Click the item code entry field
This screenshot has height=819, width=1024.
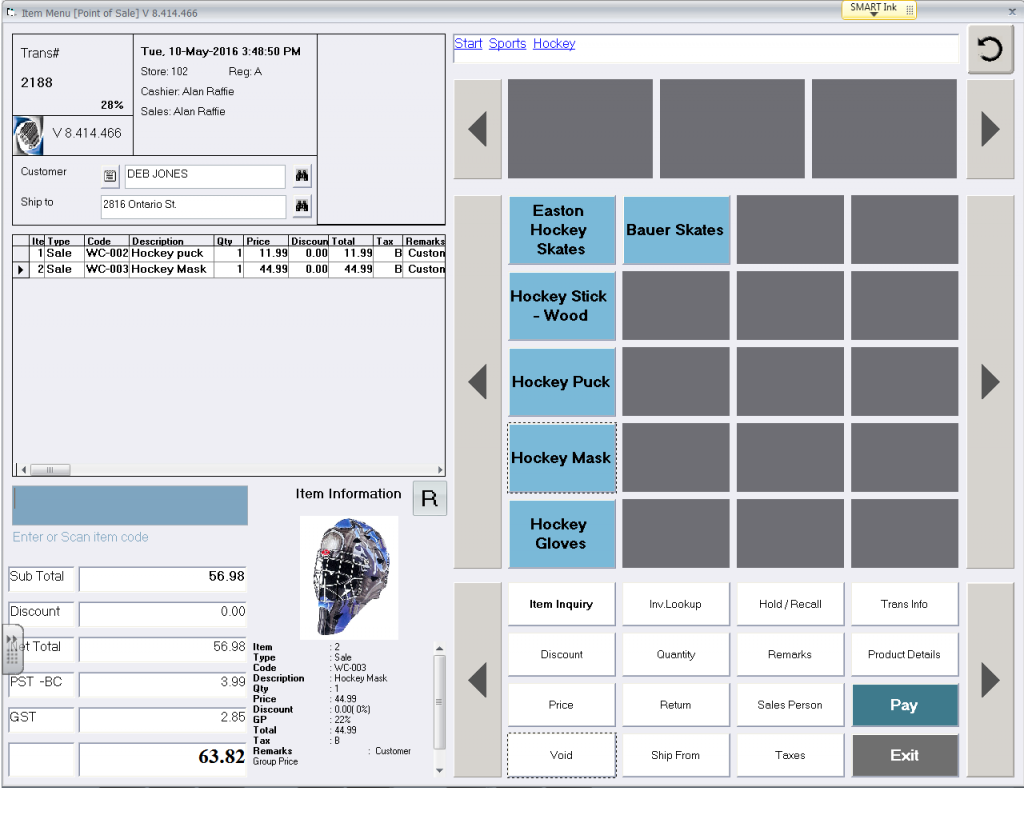[x=129, y=505]
